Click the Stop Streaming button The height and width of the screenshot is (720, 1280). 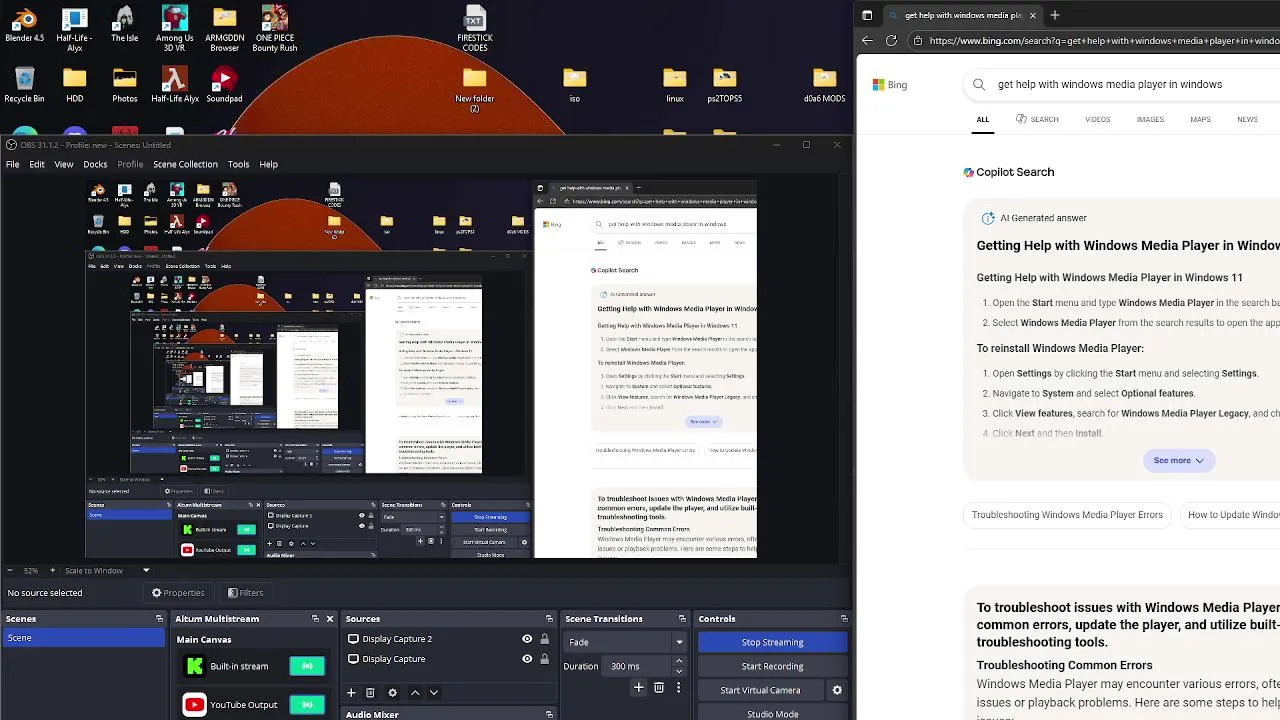pyautogui.click(x=772, y=642)
